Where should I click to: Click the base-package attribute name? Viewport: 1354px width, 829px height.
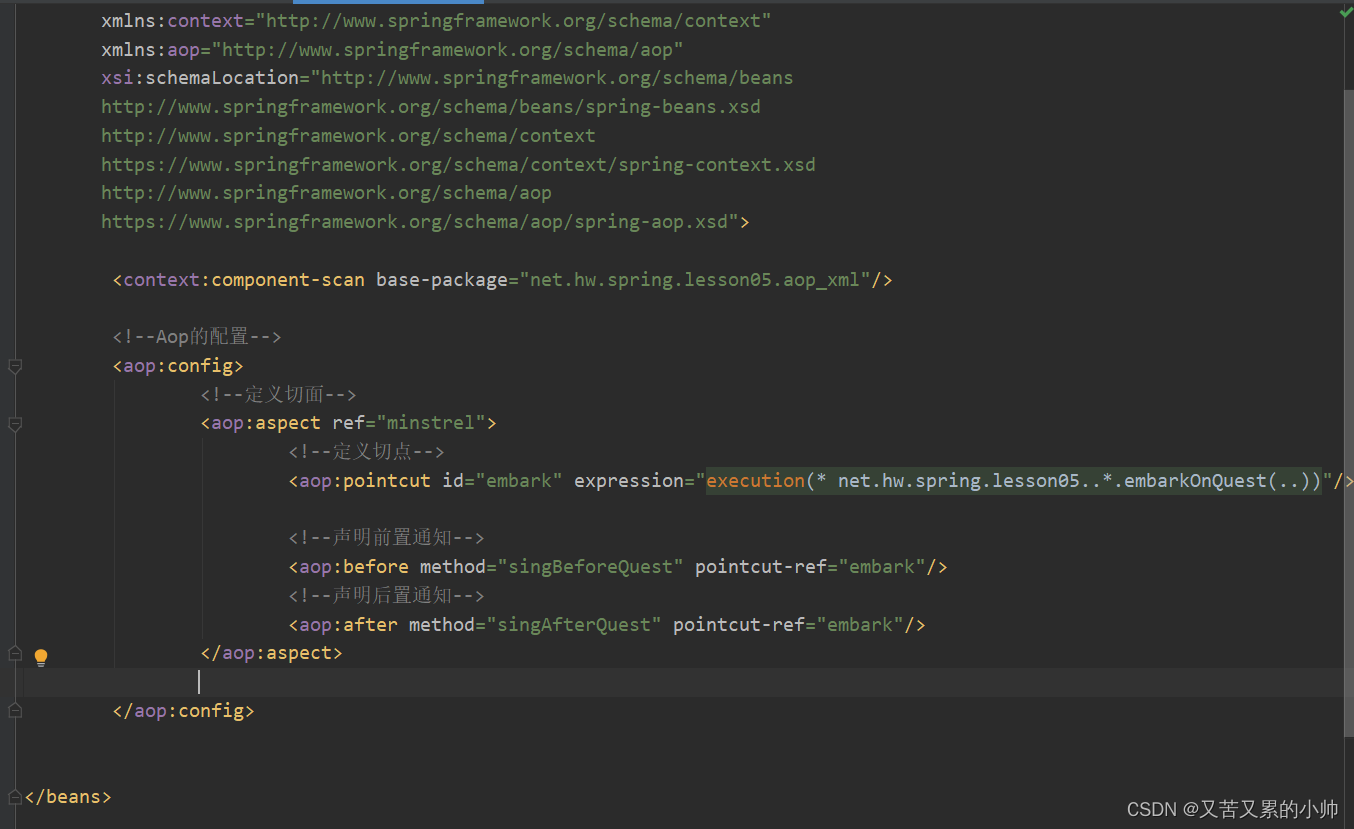[442, 280]
